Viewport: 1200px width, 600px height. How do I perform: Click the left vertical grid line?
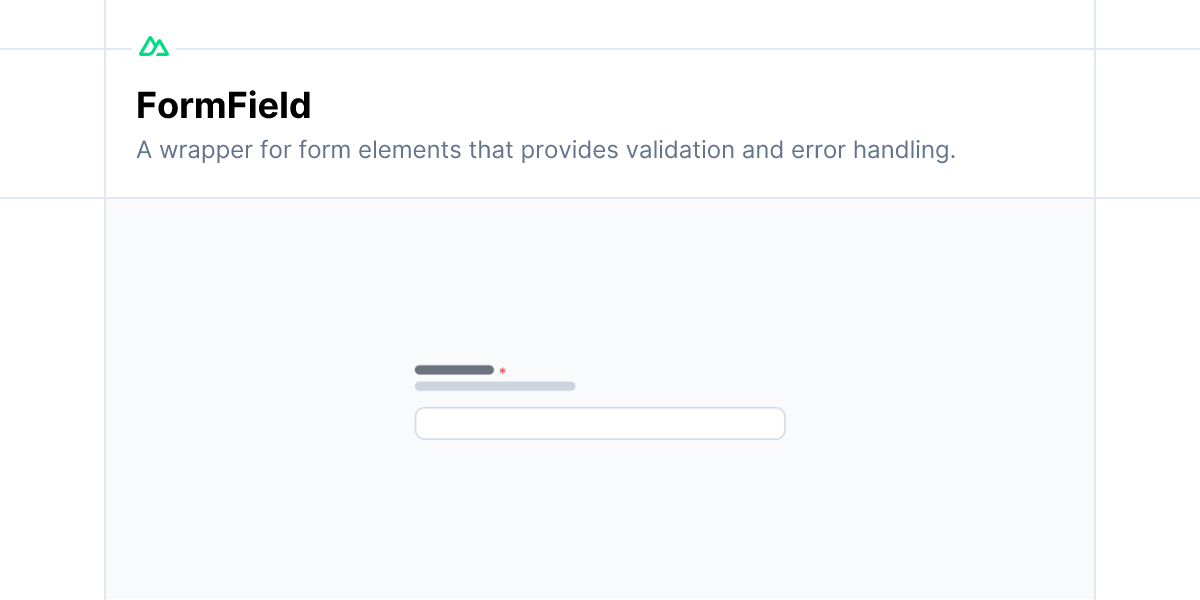tap(105, 300)
